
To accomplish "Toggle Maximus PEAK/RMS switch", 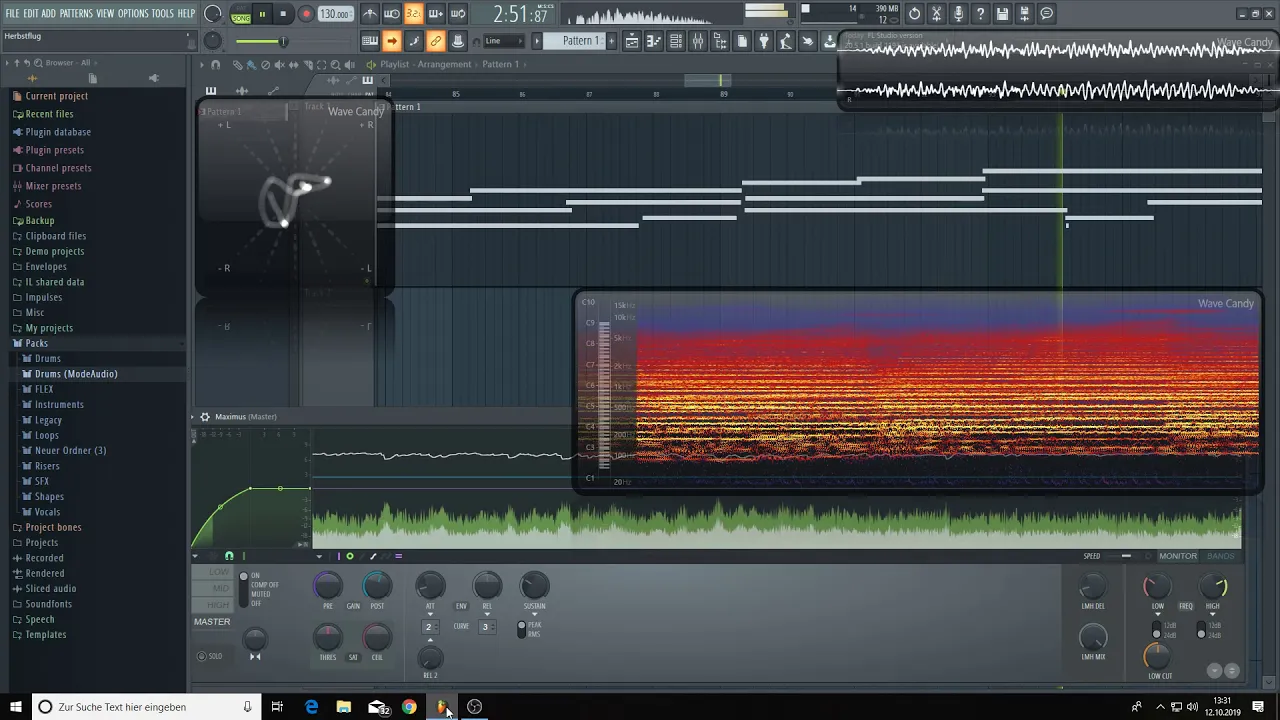I will pos(521,629).
